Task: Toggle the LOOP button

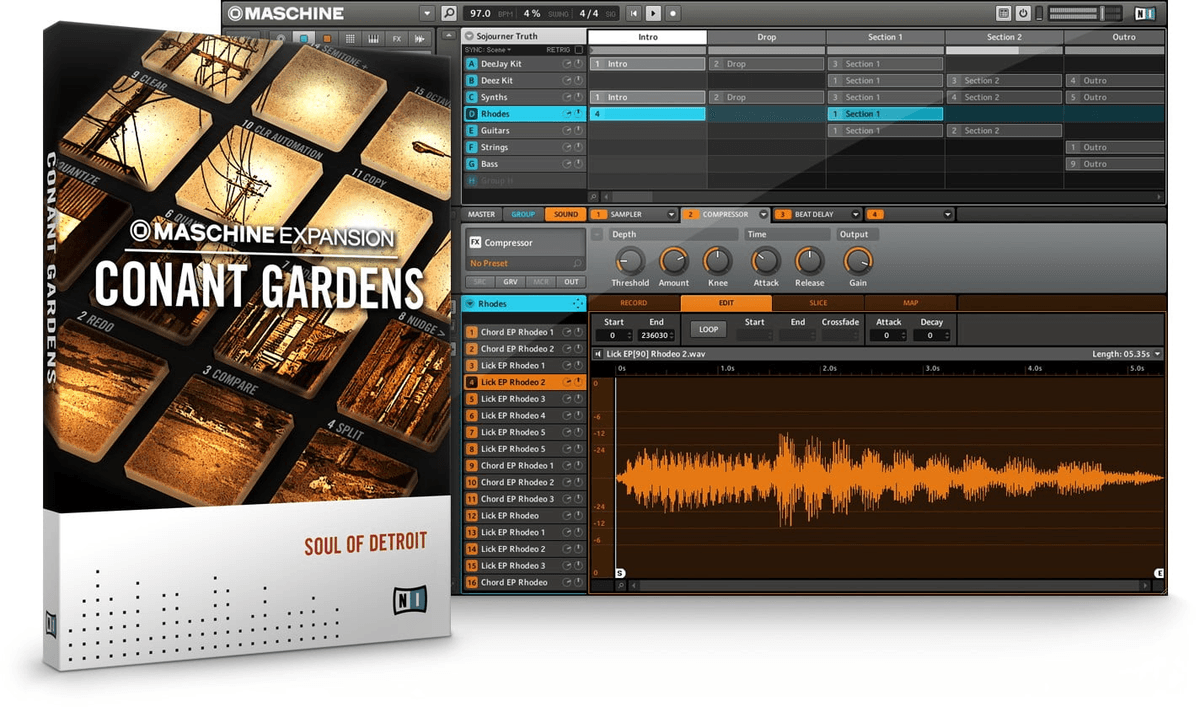Action: [708, 329]
